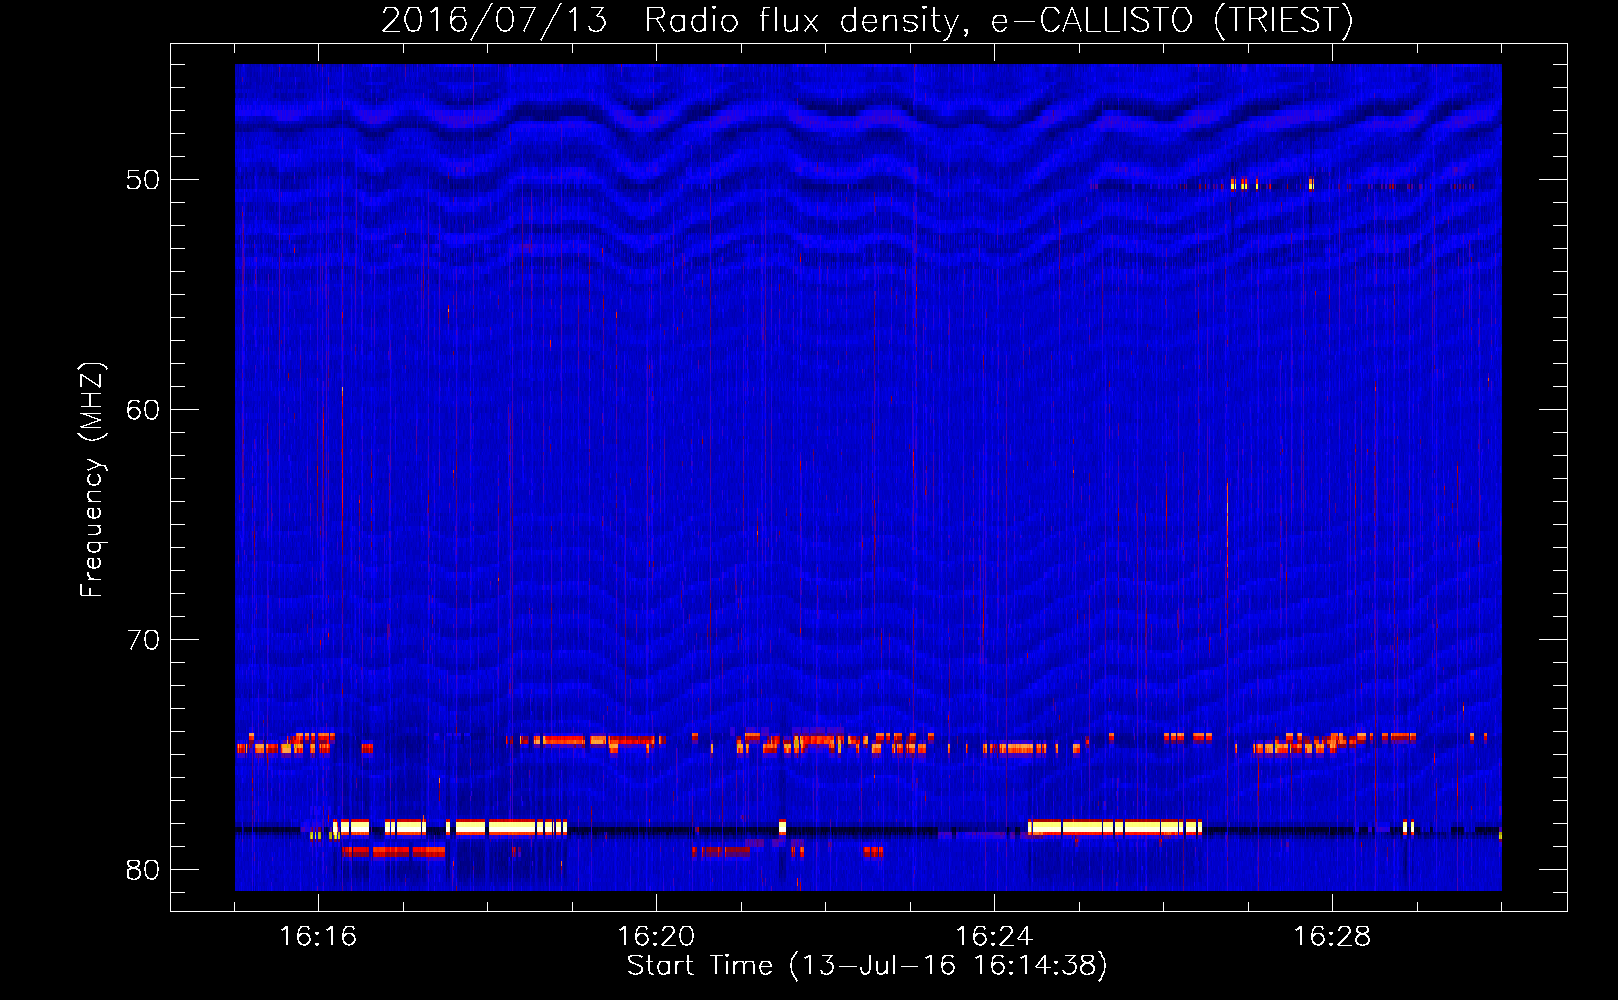The height and width of the screenshot is (1000, 1618).
Task: Click the 'Frequency (MHZ)' y-axis label
Action: pos(91,480)
